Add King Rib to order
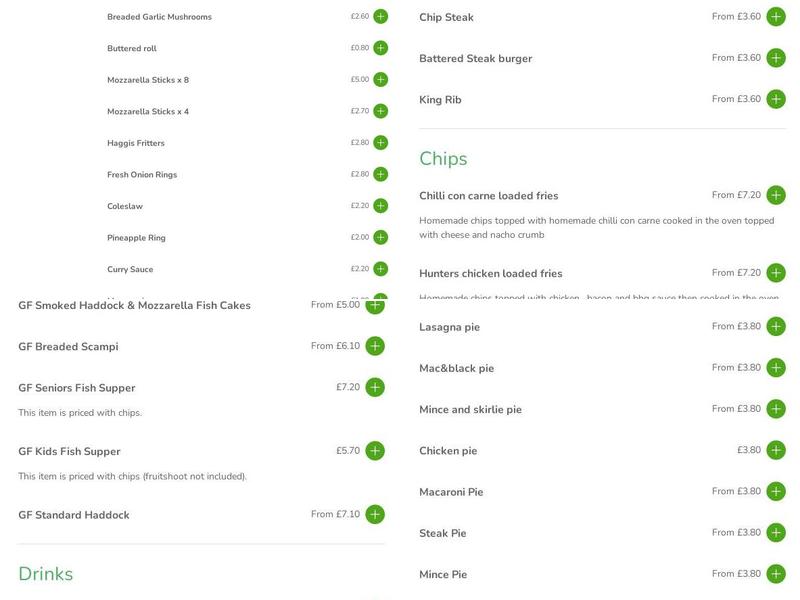 click(776, 99)
